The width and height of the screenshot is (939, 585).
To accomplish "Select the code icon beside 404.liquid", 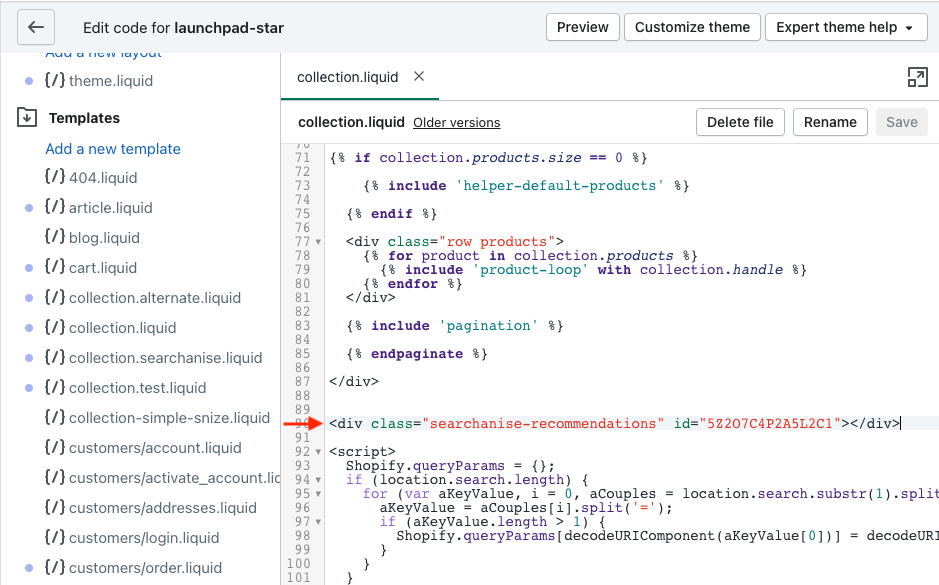I will (54, 177).
